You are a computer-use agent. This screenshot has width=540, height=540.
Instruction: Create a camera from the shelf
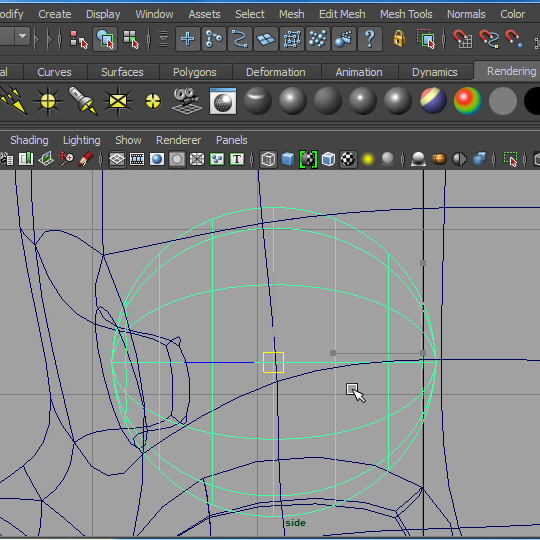click(x=187, y=101)
